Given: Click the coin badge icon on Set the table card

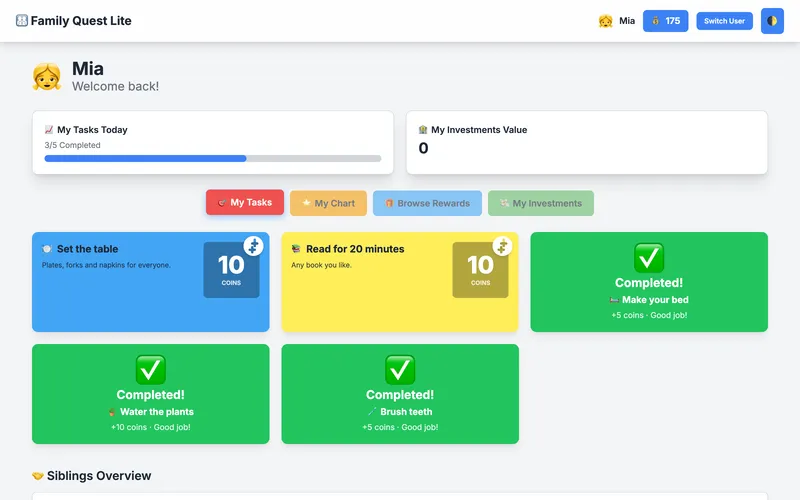Looking at the screenshot, I should pos(253,246).
